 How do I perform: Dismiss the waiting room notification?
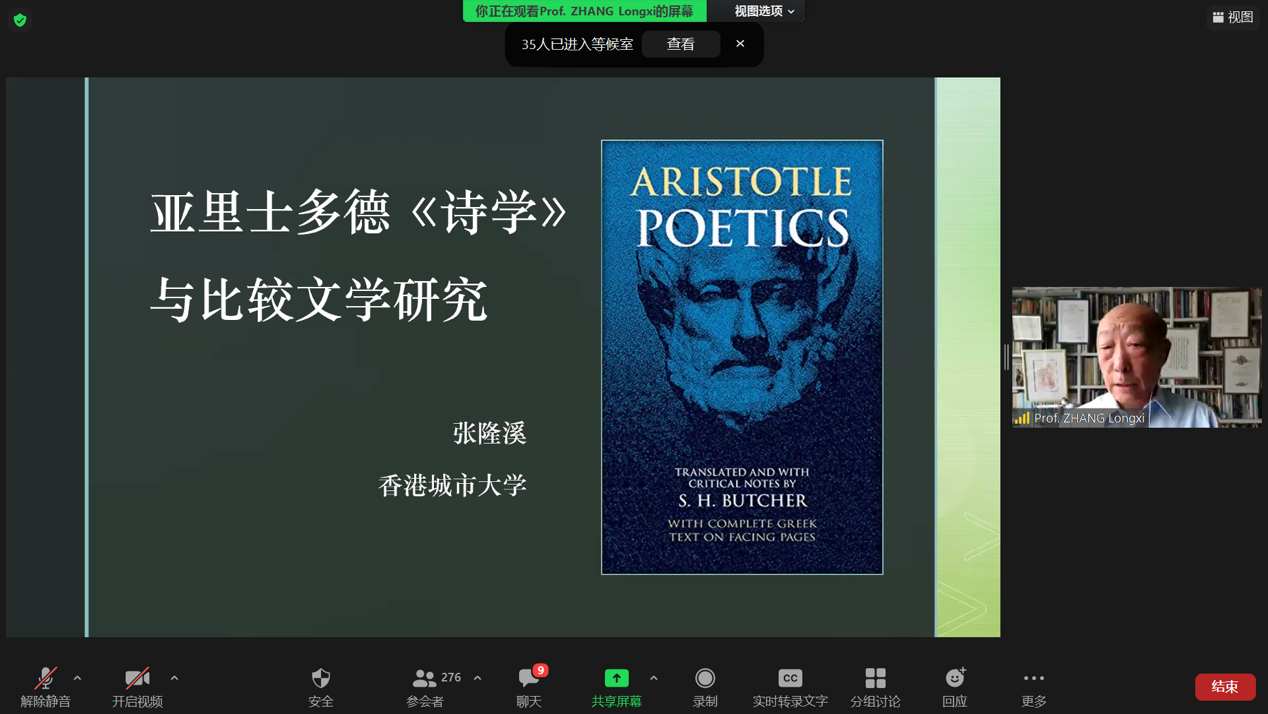tap(740, 44)
